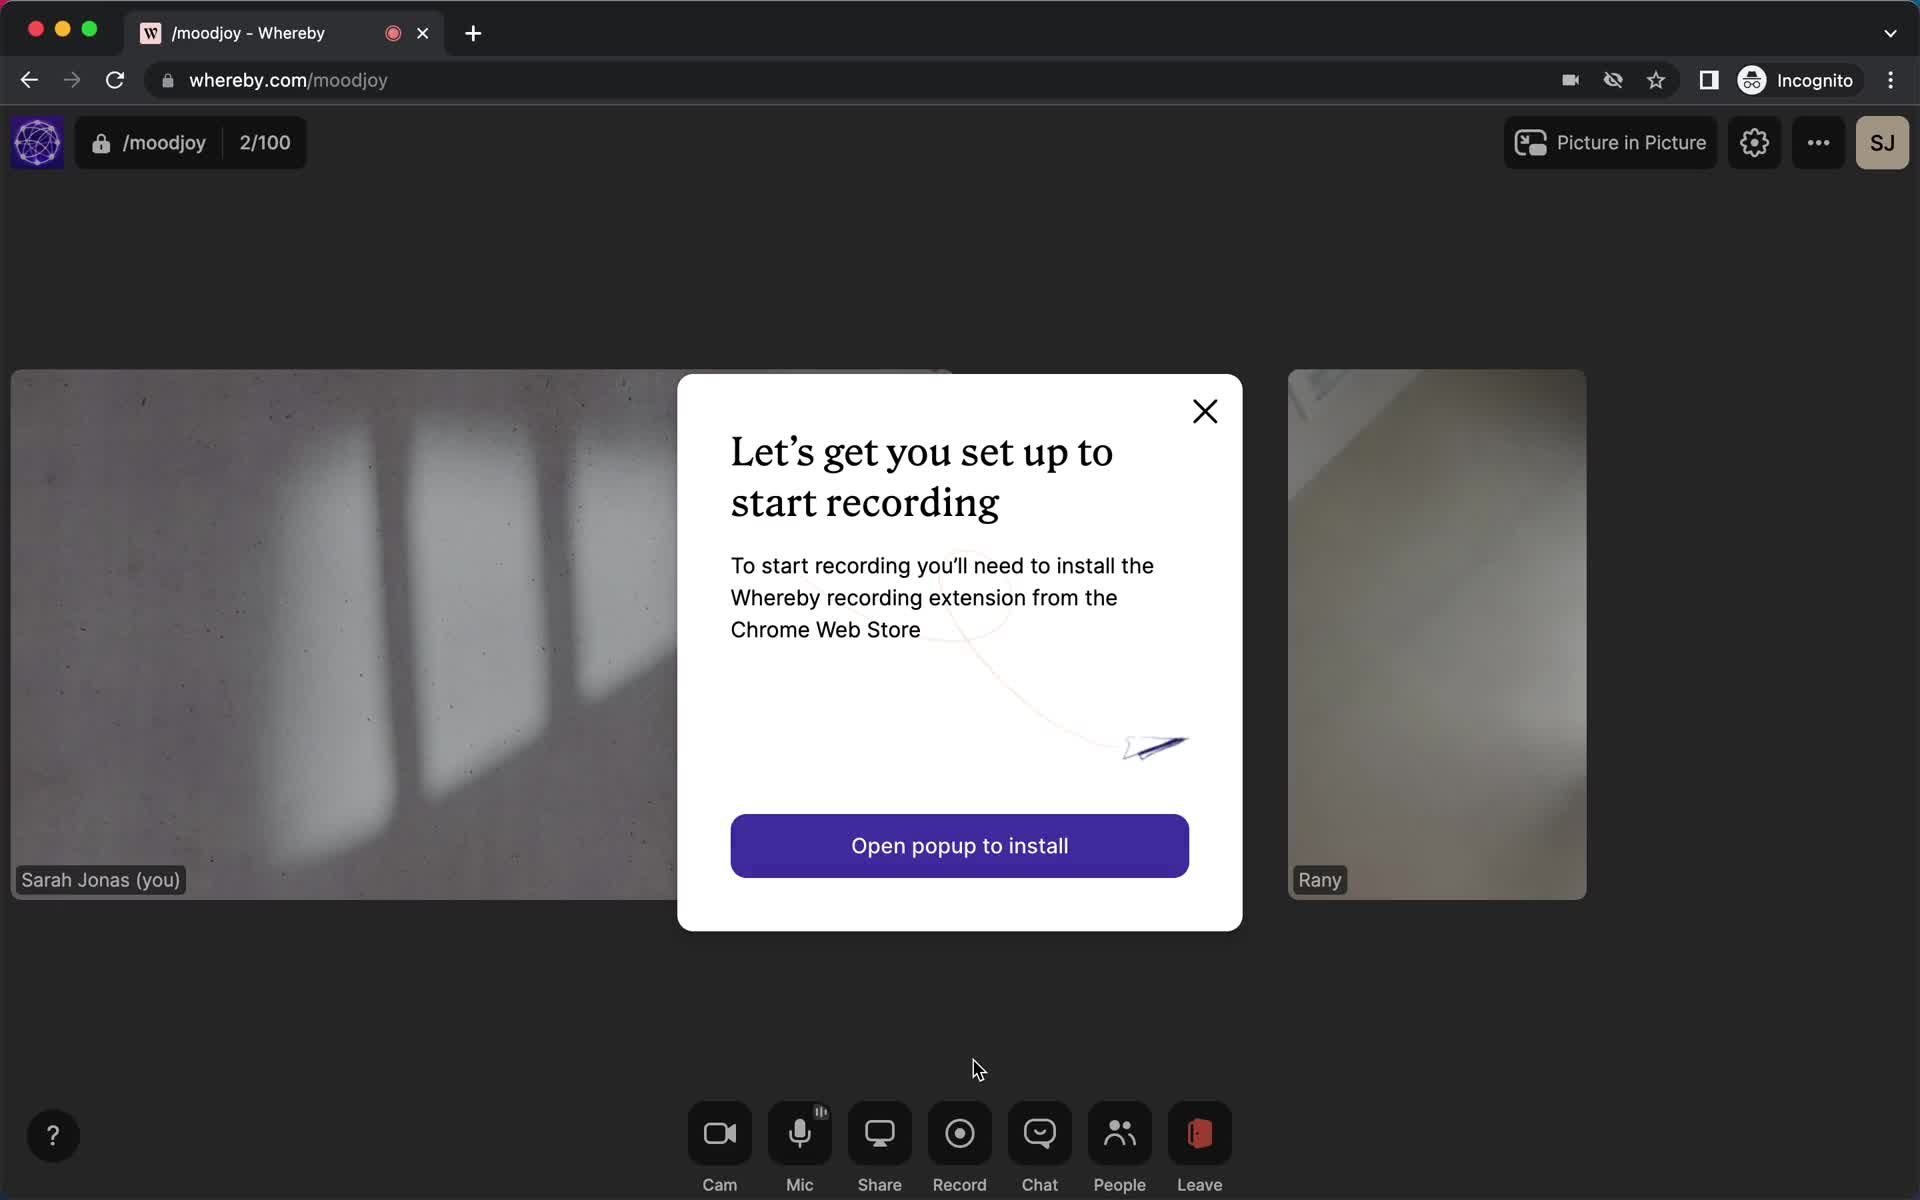Enable Picture in Picture mode
Image resolution: width=1920 pixels, height=1200 pixels.
(1610, 143)
